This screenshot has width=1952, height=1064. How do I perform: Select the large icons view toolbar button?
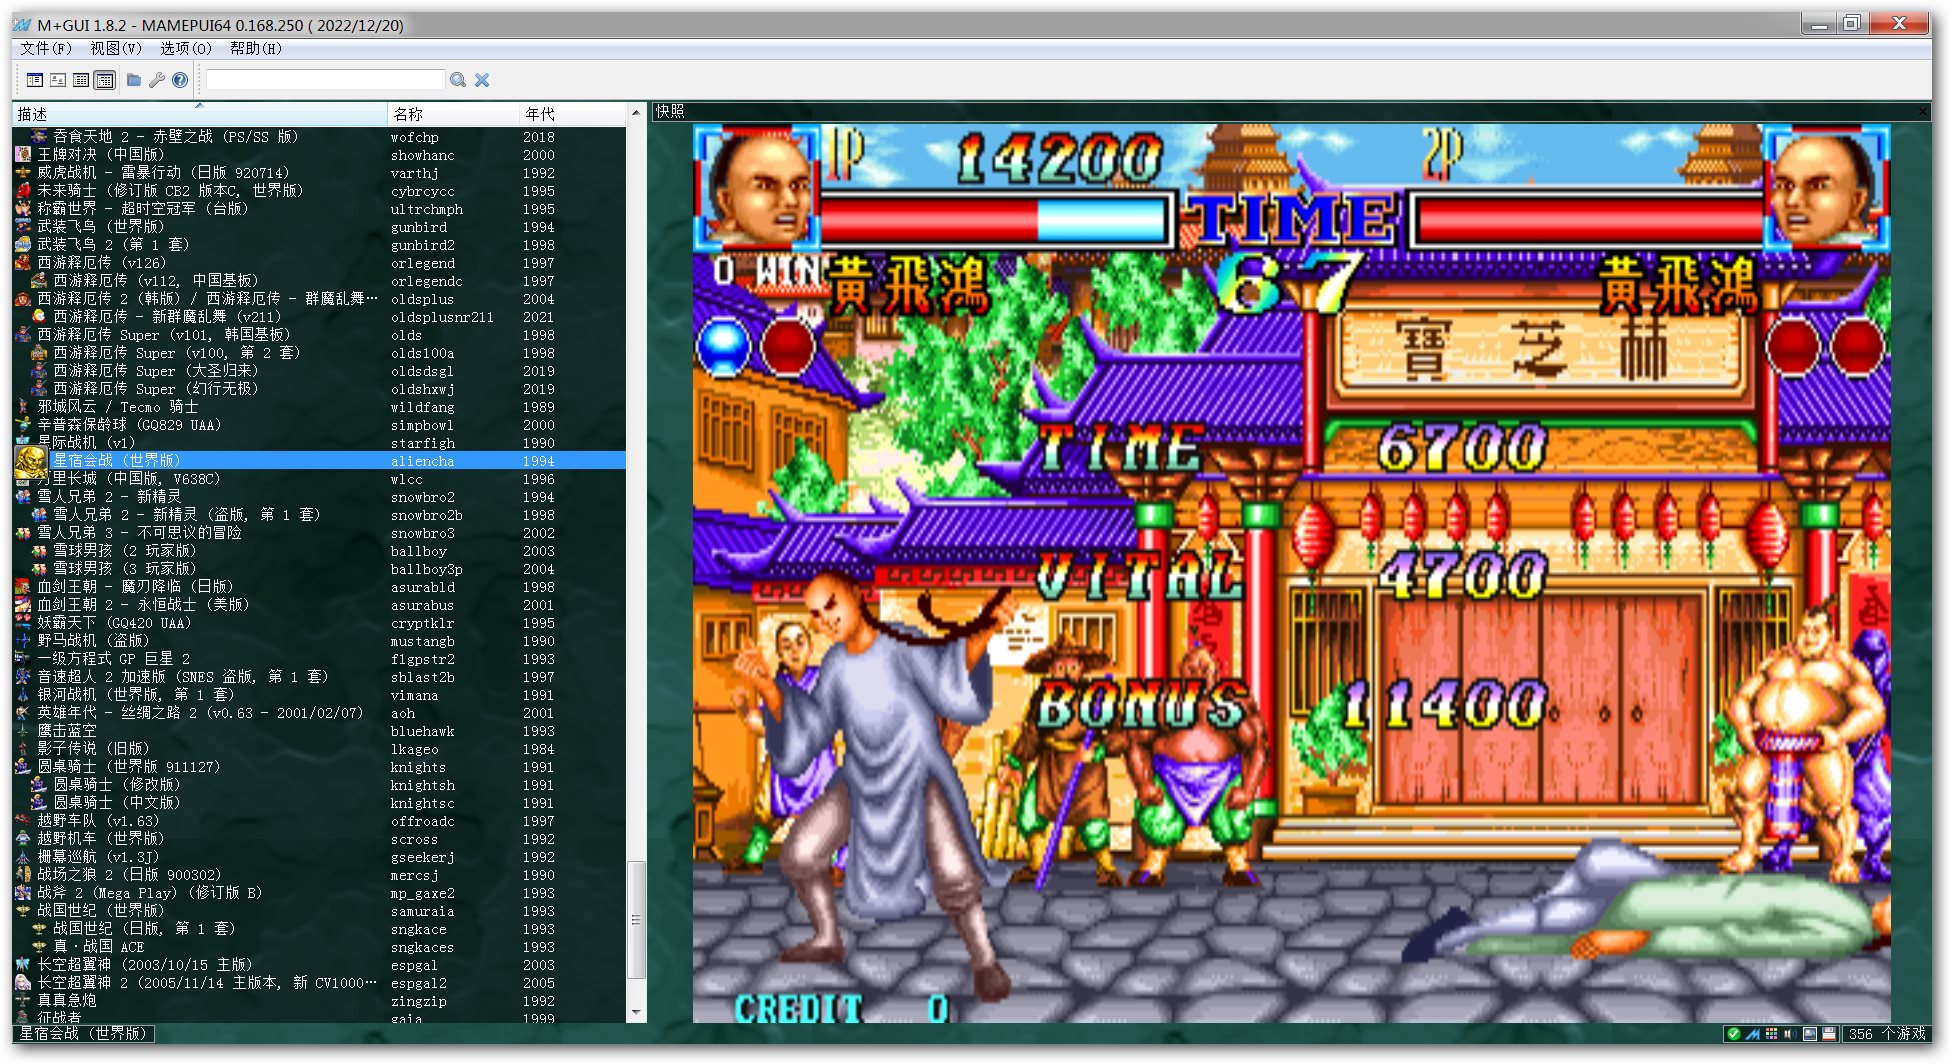pyautogui.click(x=58, y=80)
